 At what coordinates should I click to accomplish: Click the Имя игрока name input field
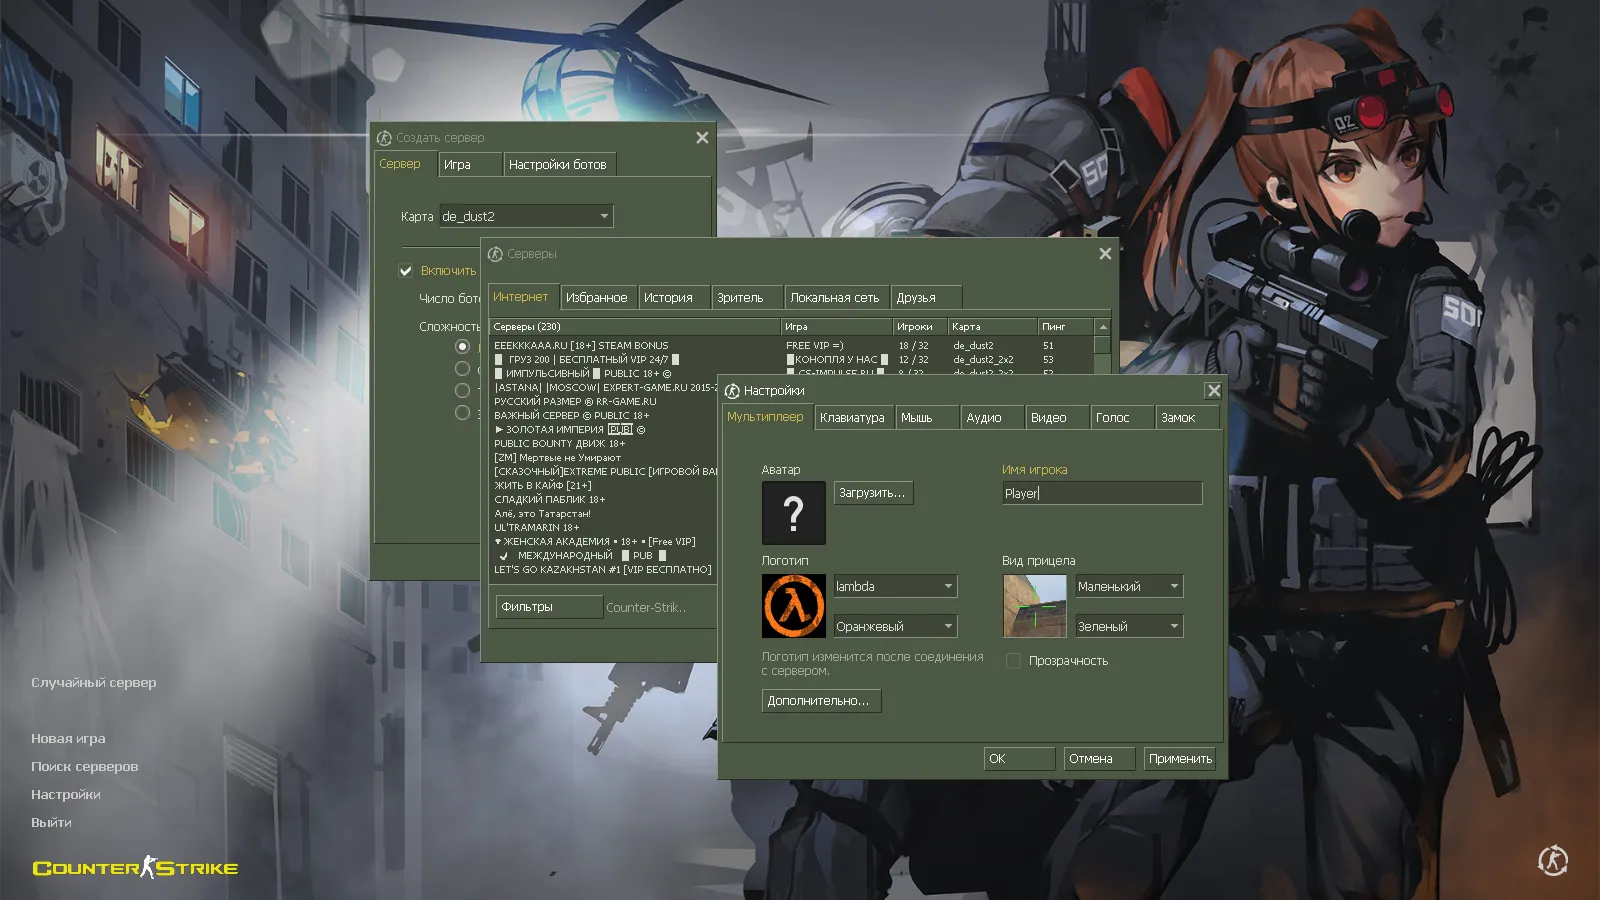1101,493
